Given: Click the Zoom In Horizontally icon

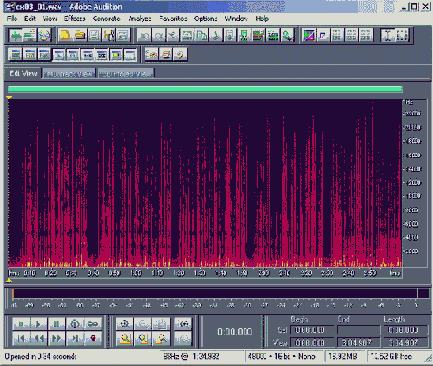Looking at the screenshot, I should tap(125, 324).
